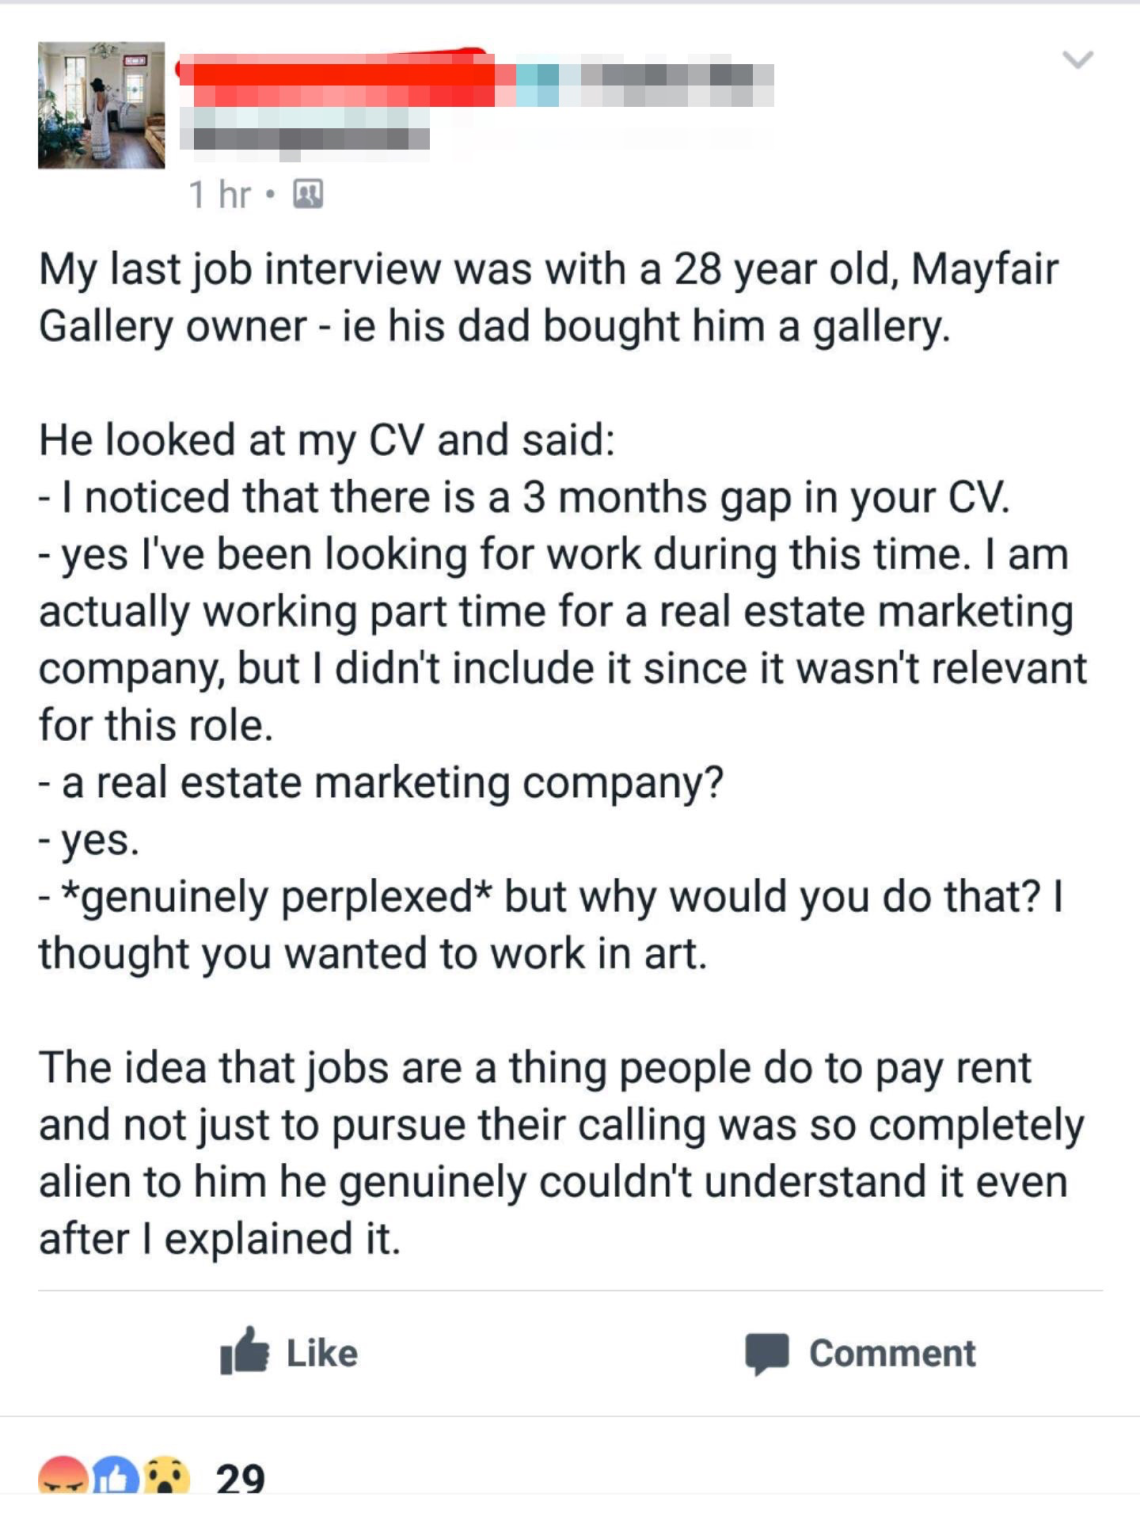The image size is (1140, 1520).
Task: Select the wow face reaction icon
Action: pyautogui.click(x=166, y=1476)
